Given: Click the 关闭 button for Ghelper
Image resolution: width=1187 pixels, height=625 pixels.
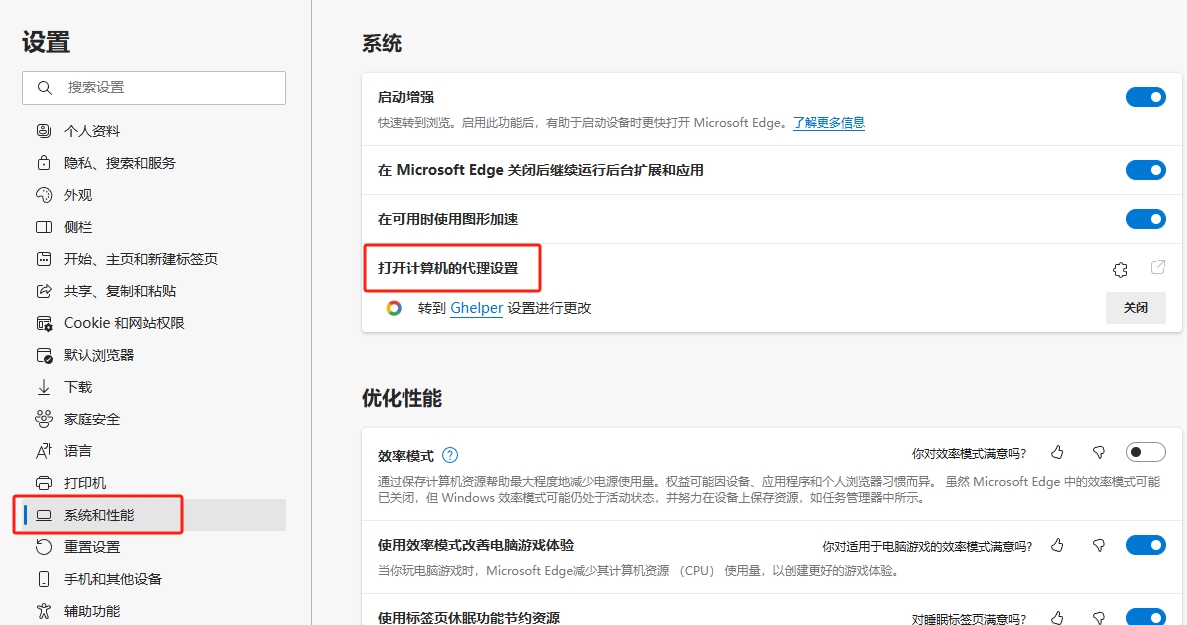Looking at the screenshot, I should point(1136,308).
